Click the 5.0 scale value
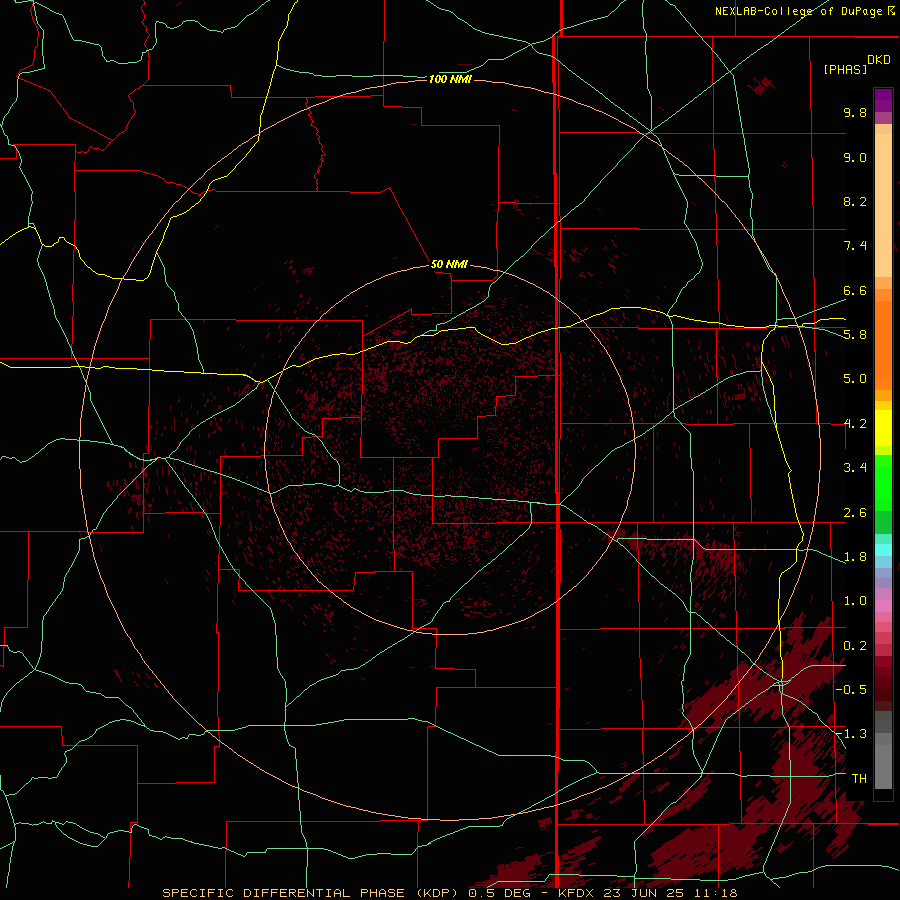The width and height of the screenshot is (900, 900). 855,379
